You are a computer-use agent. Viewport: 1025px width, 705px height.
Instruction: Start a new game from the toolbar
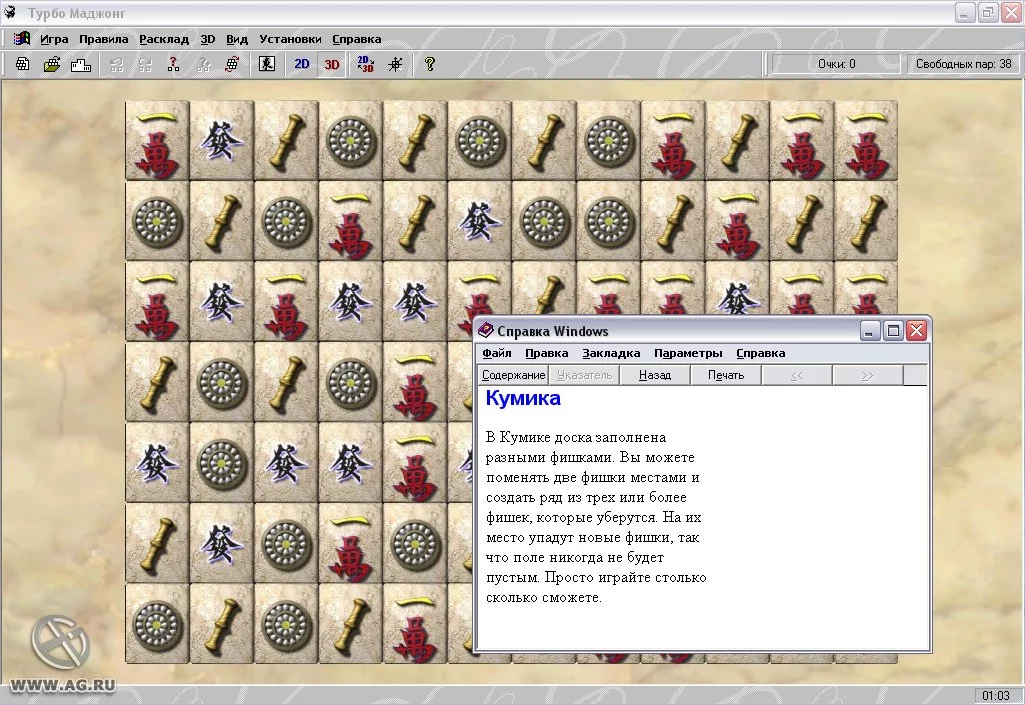tap(22, 64)
